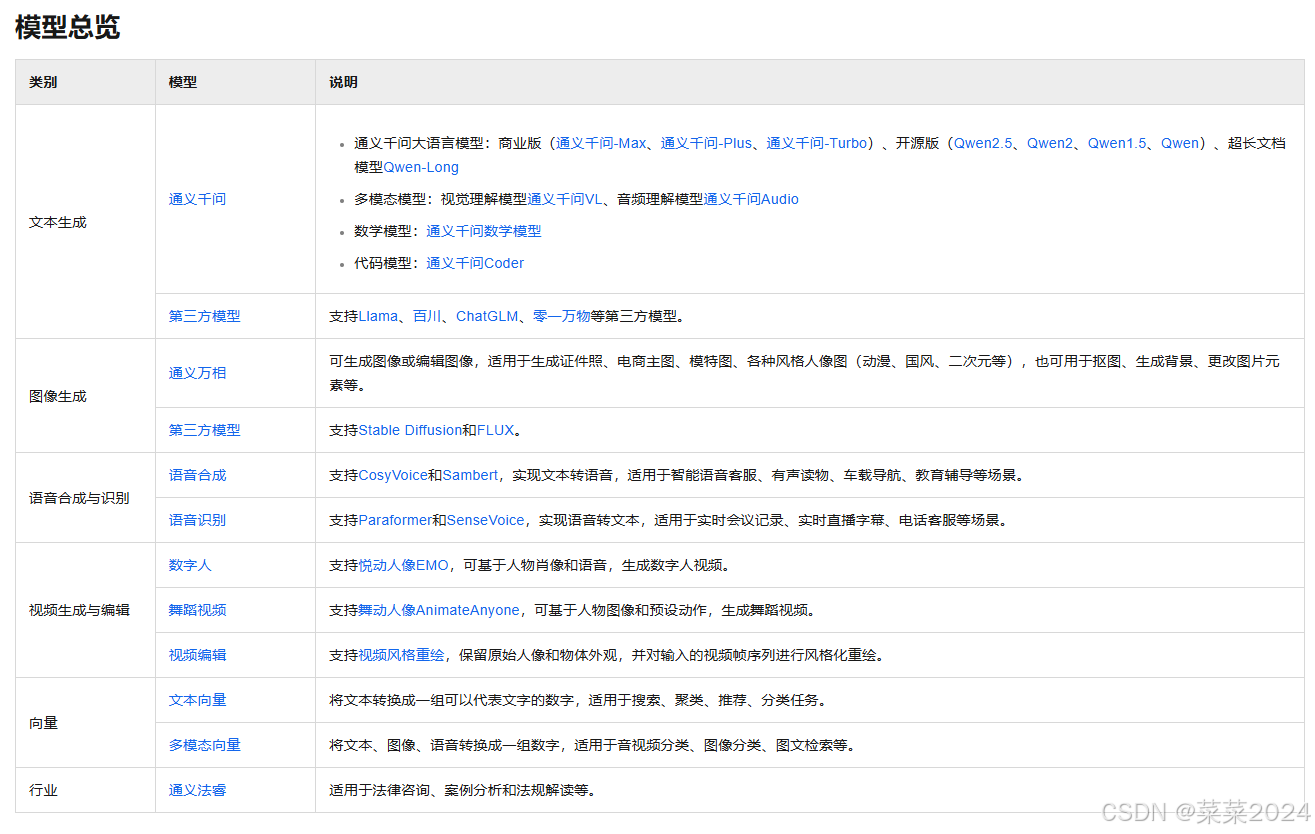This screenshot has height=834, width=1315.
Task: Open 第三方模型 link in 图像生成 section
Action: point(204,430)
